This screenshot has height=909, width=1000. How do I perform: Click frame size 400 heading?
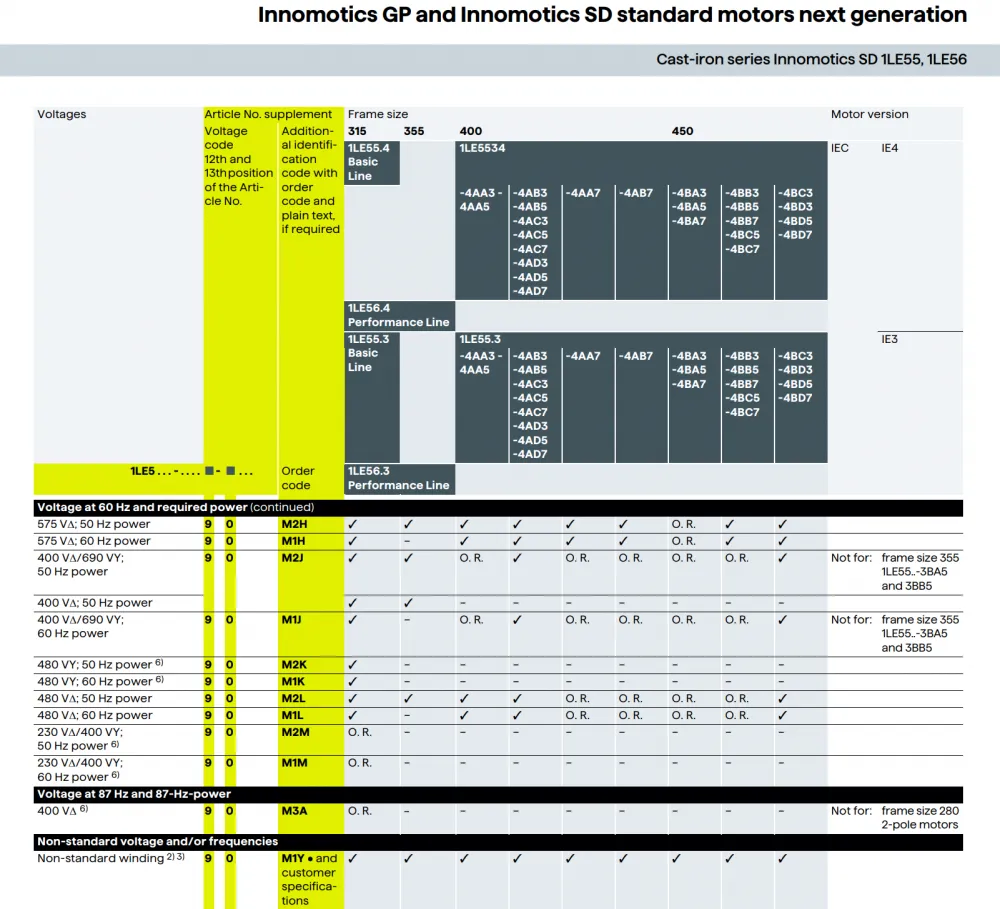tap(471, 131)
